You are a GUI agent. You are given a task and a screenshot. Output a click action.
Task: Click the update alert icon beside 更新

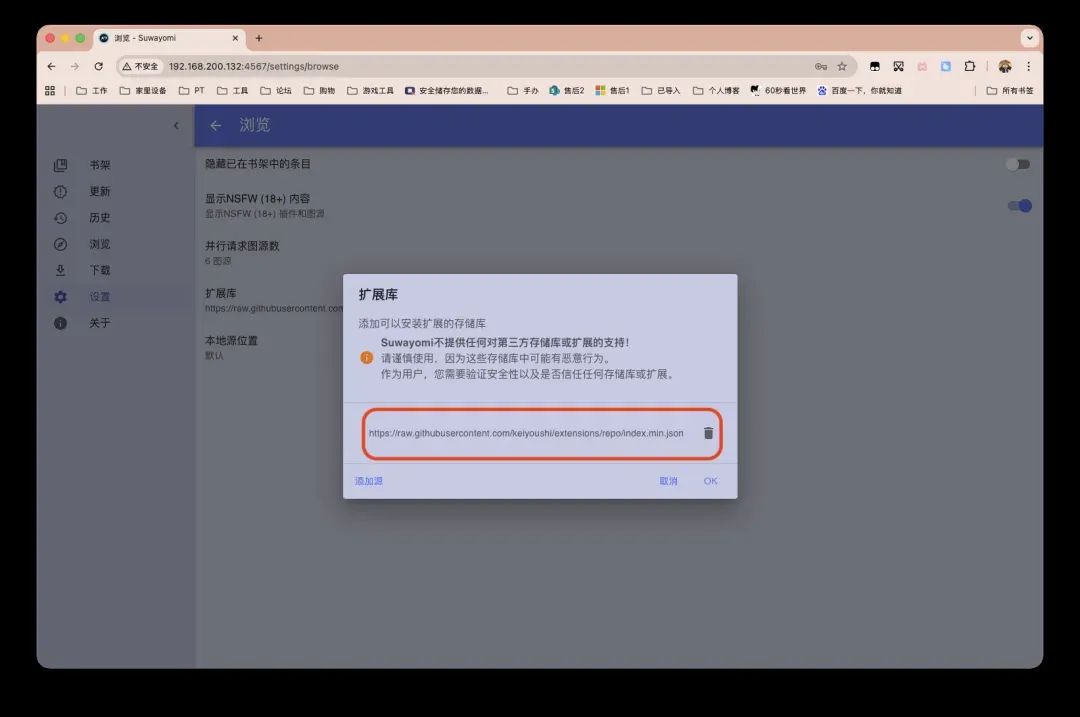pyautogui.click(x=61, y=191)
